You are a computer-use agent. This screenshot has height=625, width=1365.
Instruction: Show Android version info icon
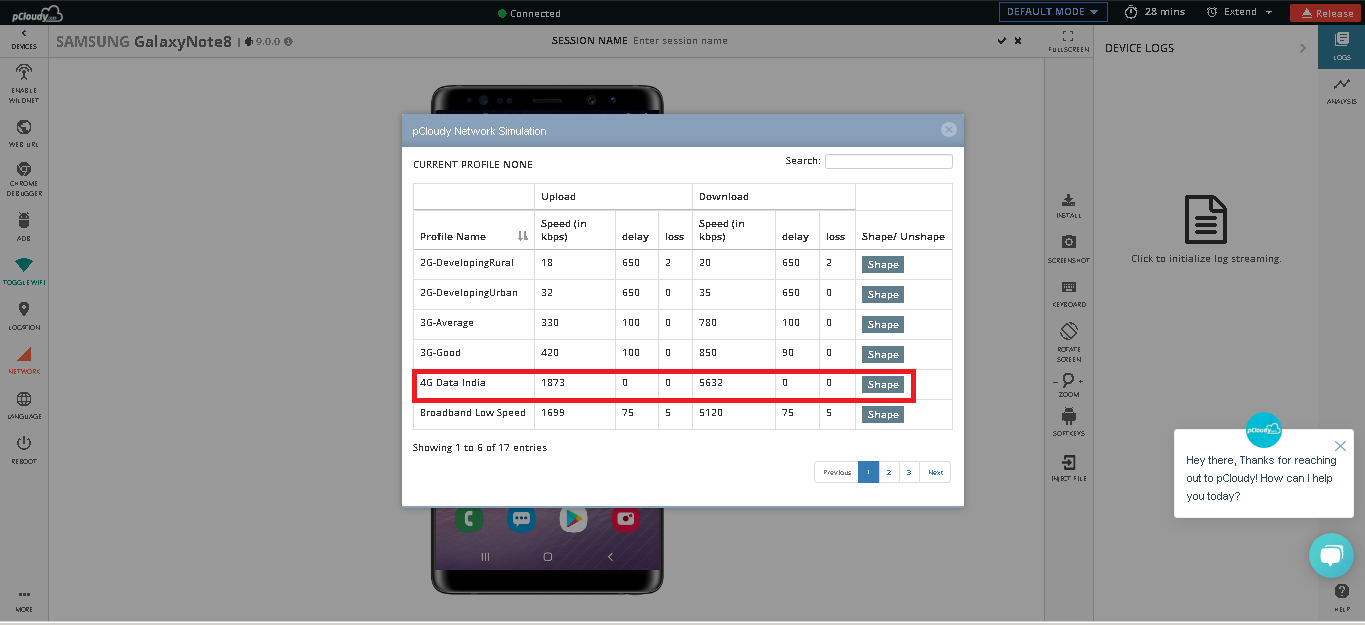pyautogui.click(x=288, y=42)
